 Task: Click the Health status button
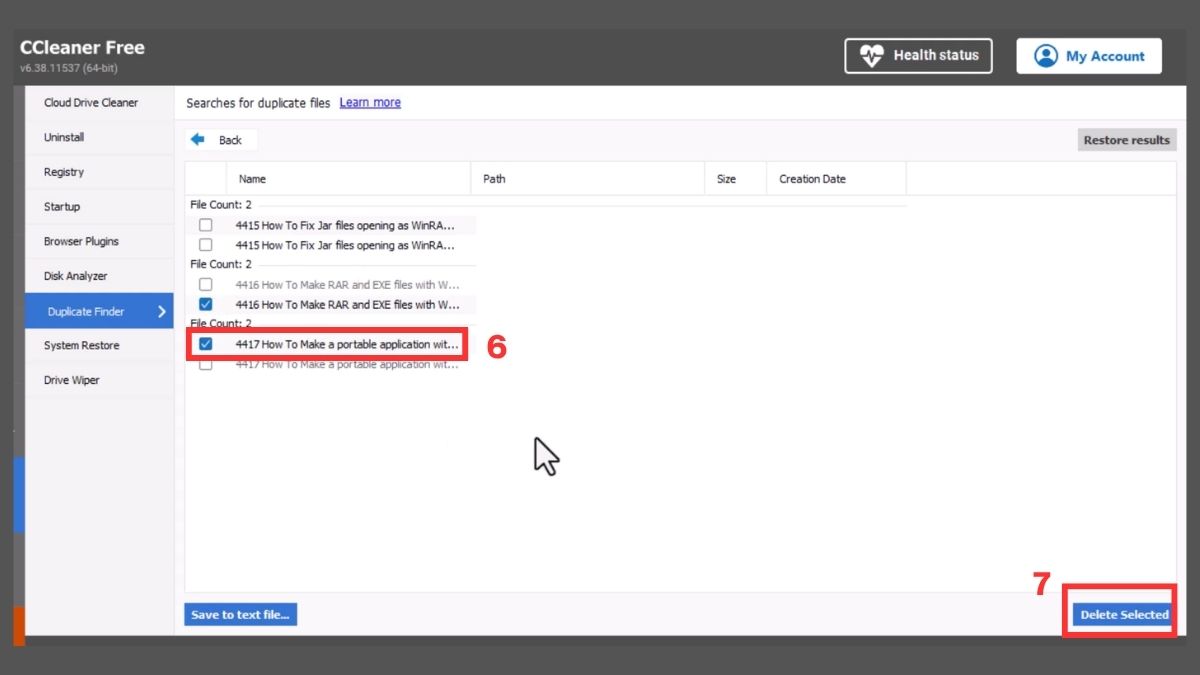click(x=918, y=56)
